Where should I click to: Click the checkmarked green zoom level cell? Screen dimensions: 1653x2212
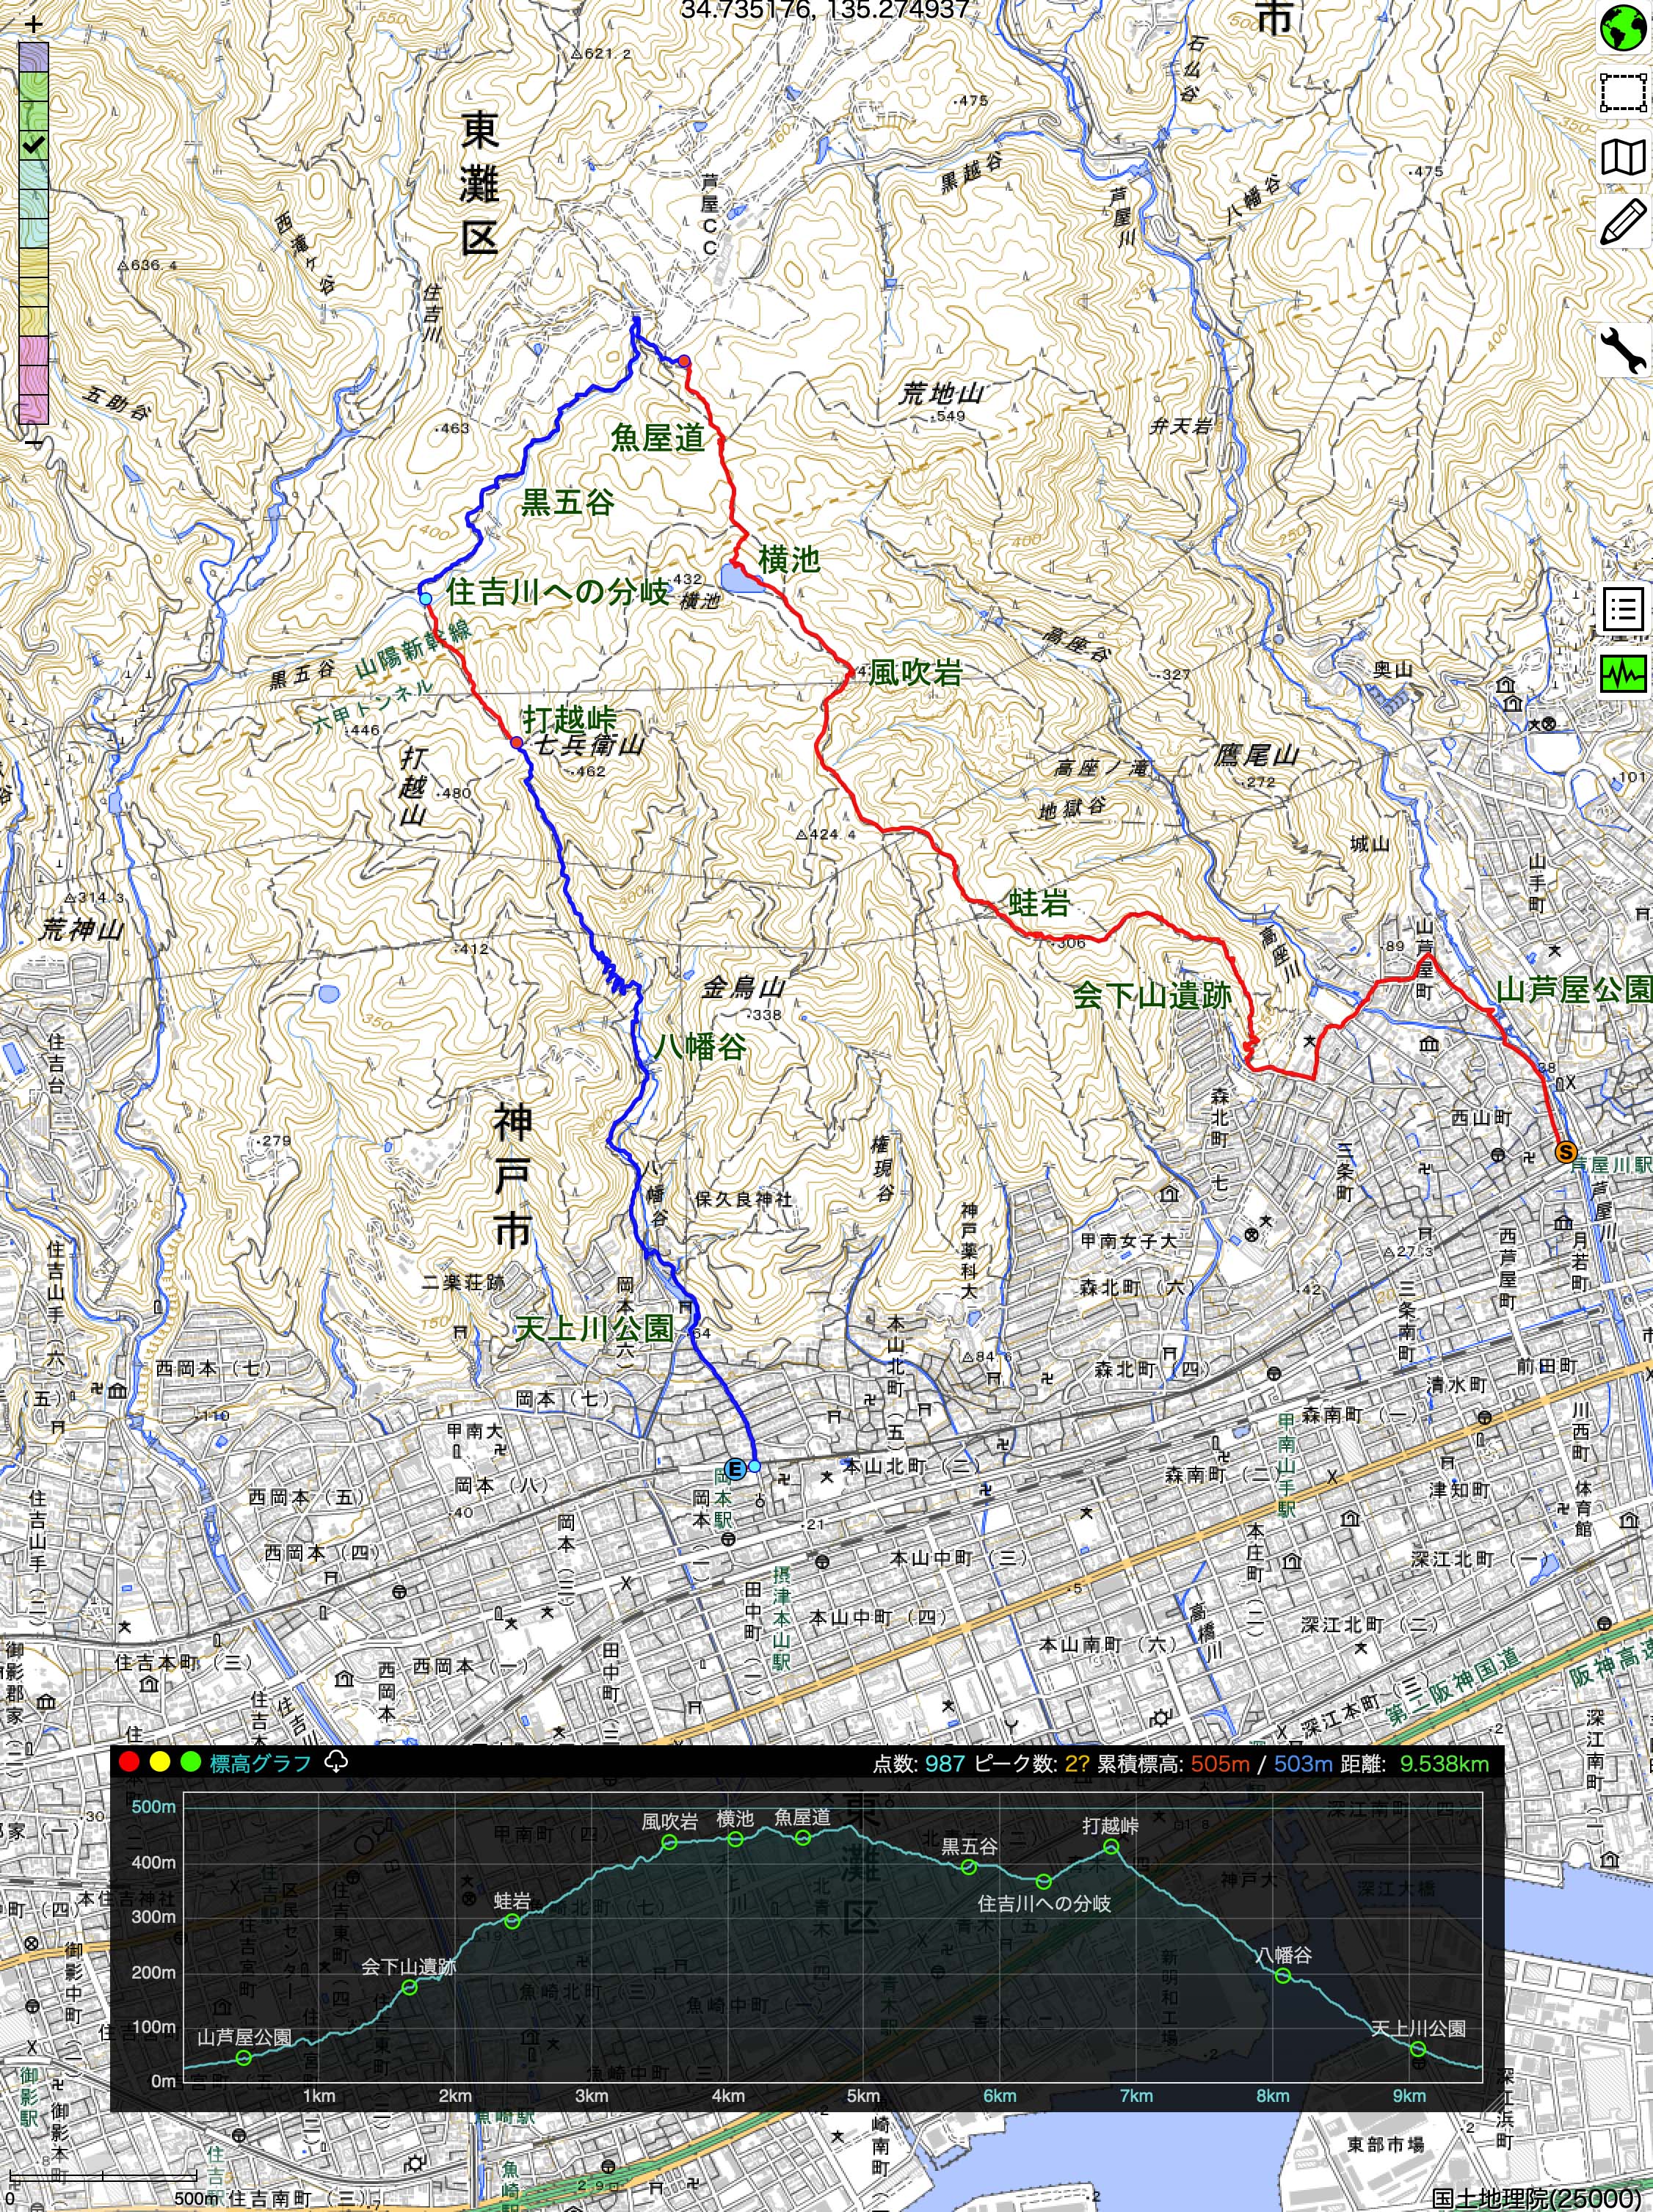[33, 145]
